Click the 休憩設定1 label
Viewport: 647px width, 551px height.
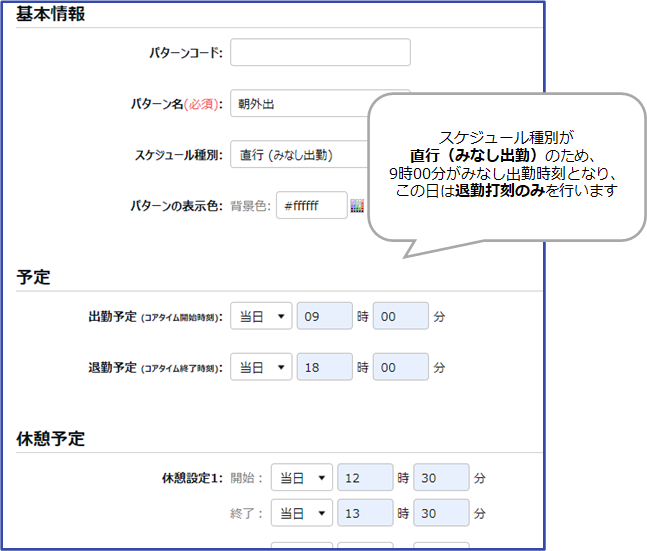[x=192, y=478]
